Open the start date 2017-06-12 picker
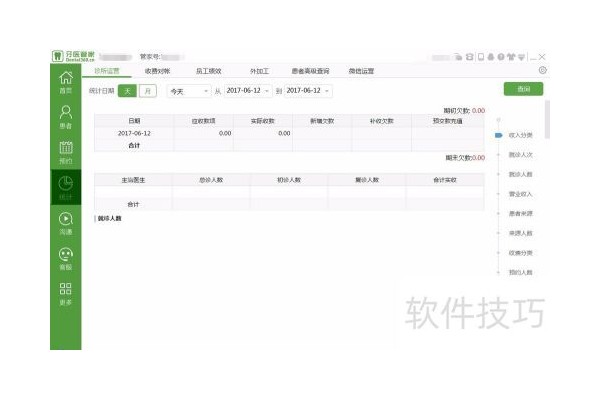 point(248,91)
